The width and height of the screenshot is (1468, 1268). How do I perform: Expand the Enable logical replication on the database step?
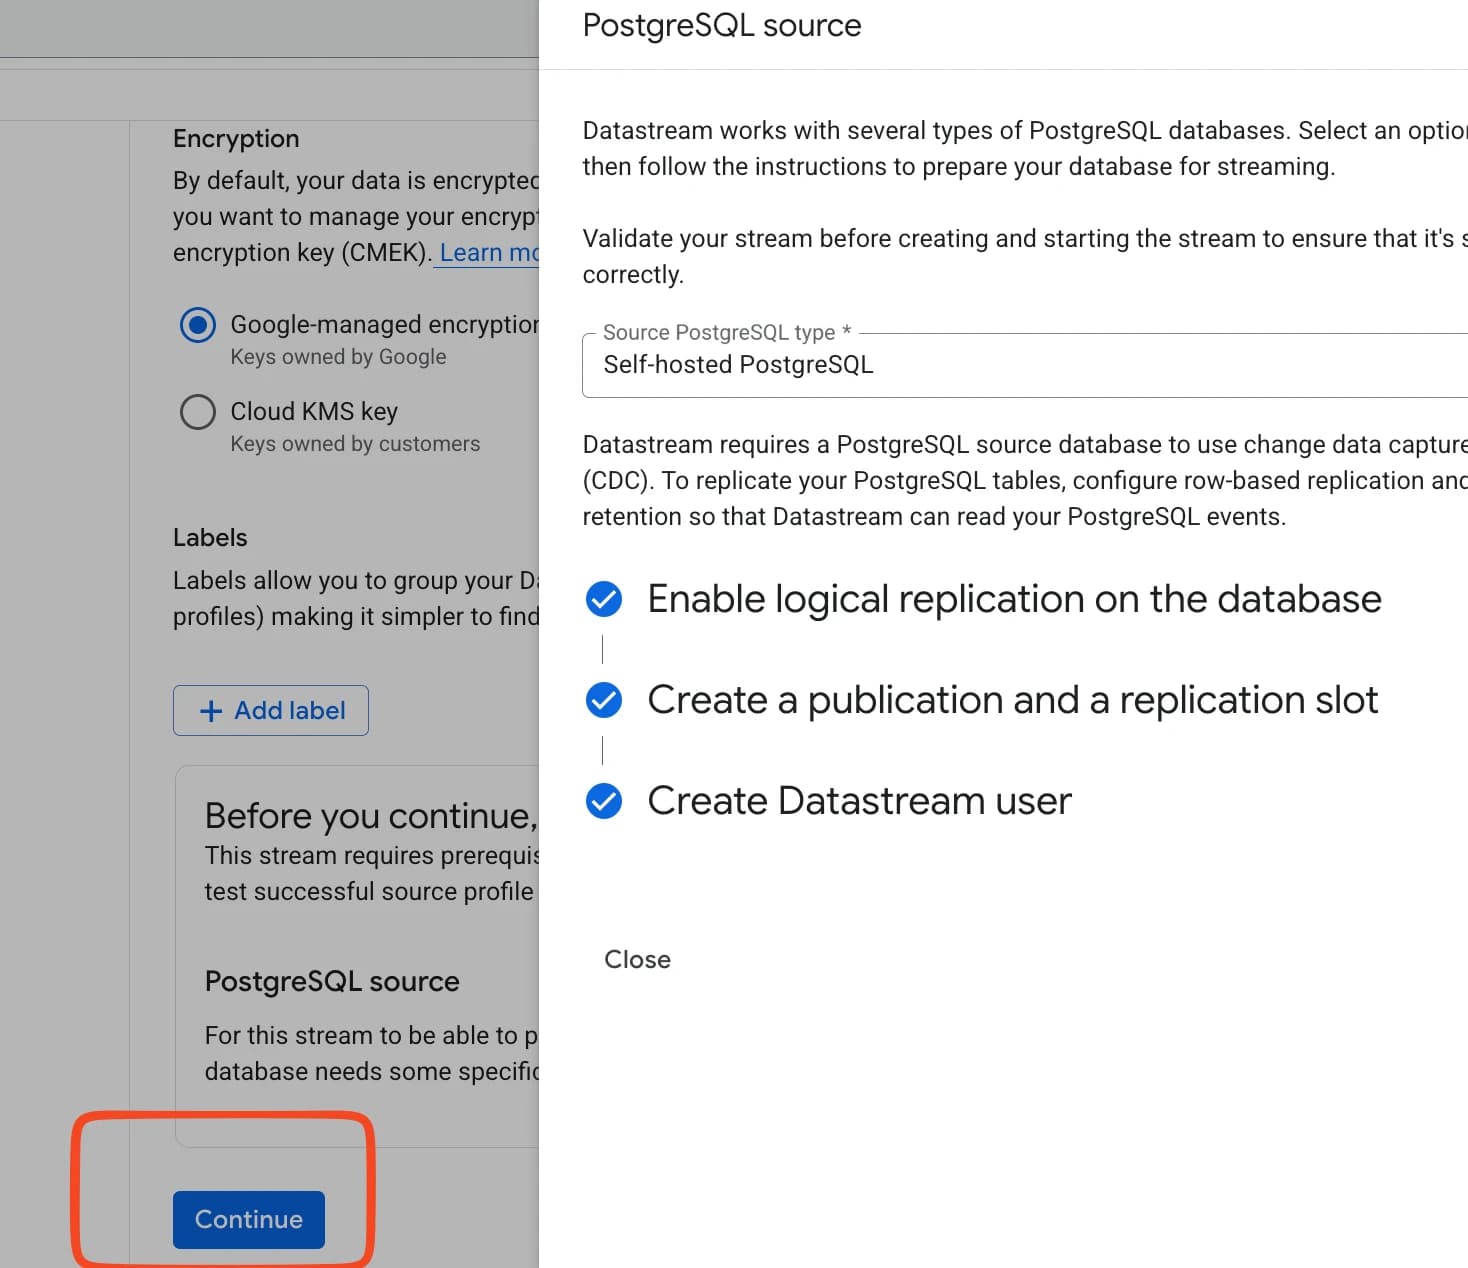[x=1014, y=599]
